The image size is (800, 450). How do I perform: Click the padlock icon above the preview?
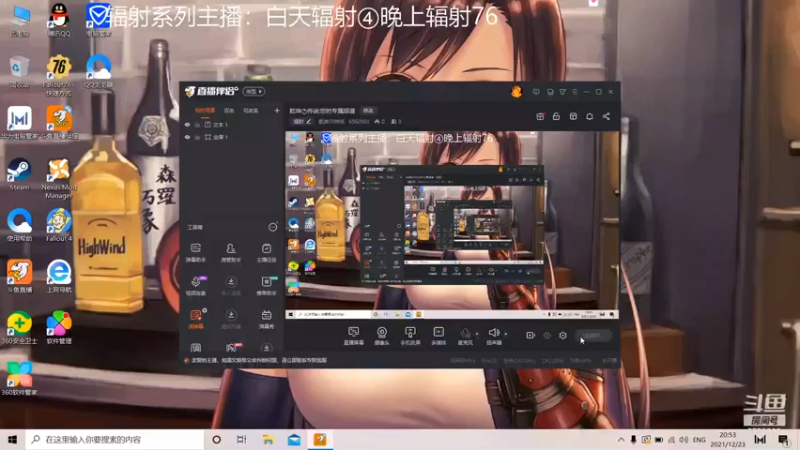pyautogui.click(x=556, y=117)
